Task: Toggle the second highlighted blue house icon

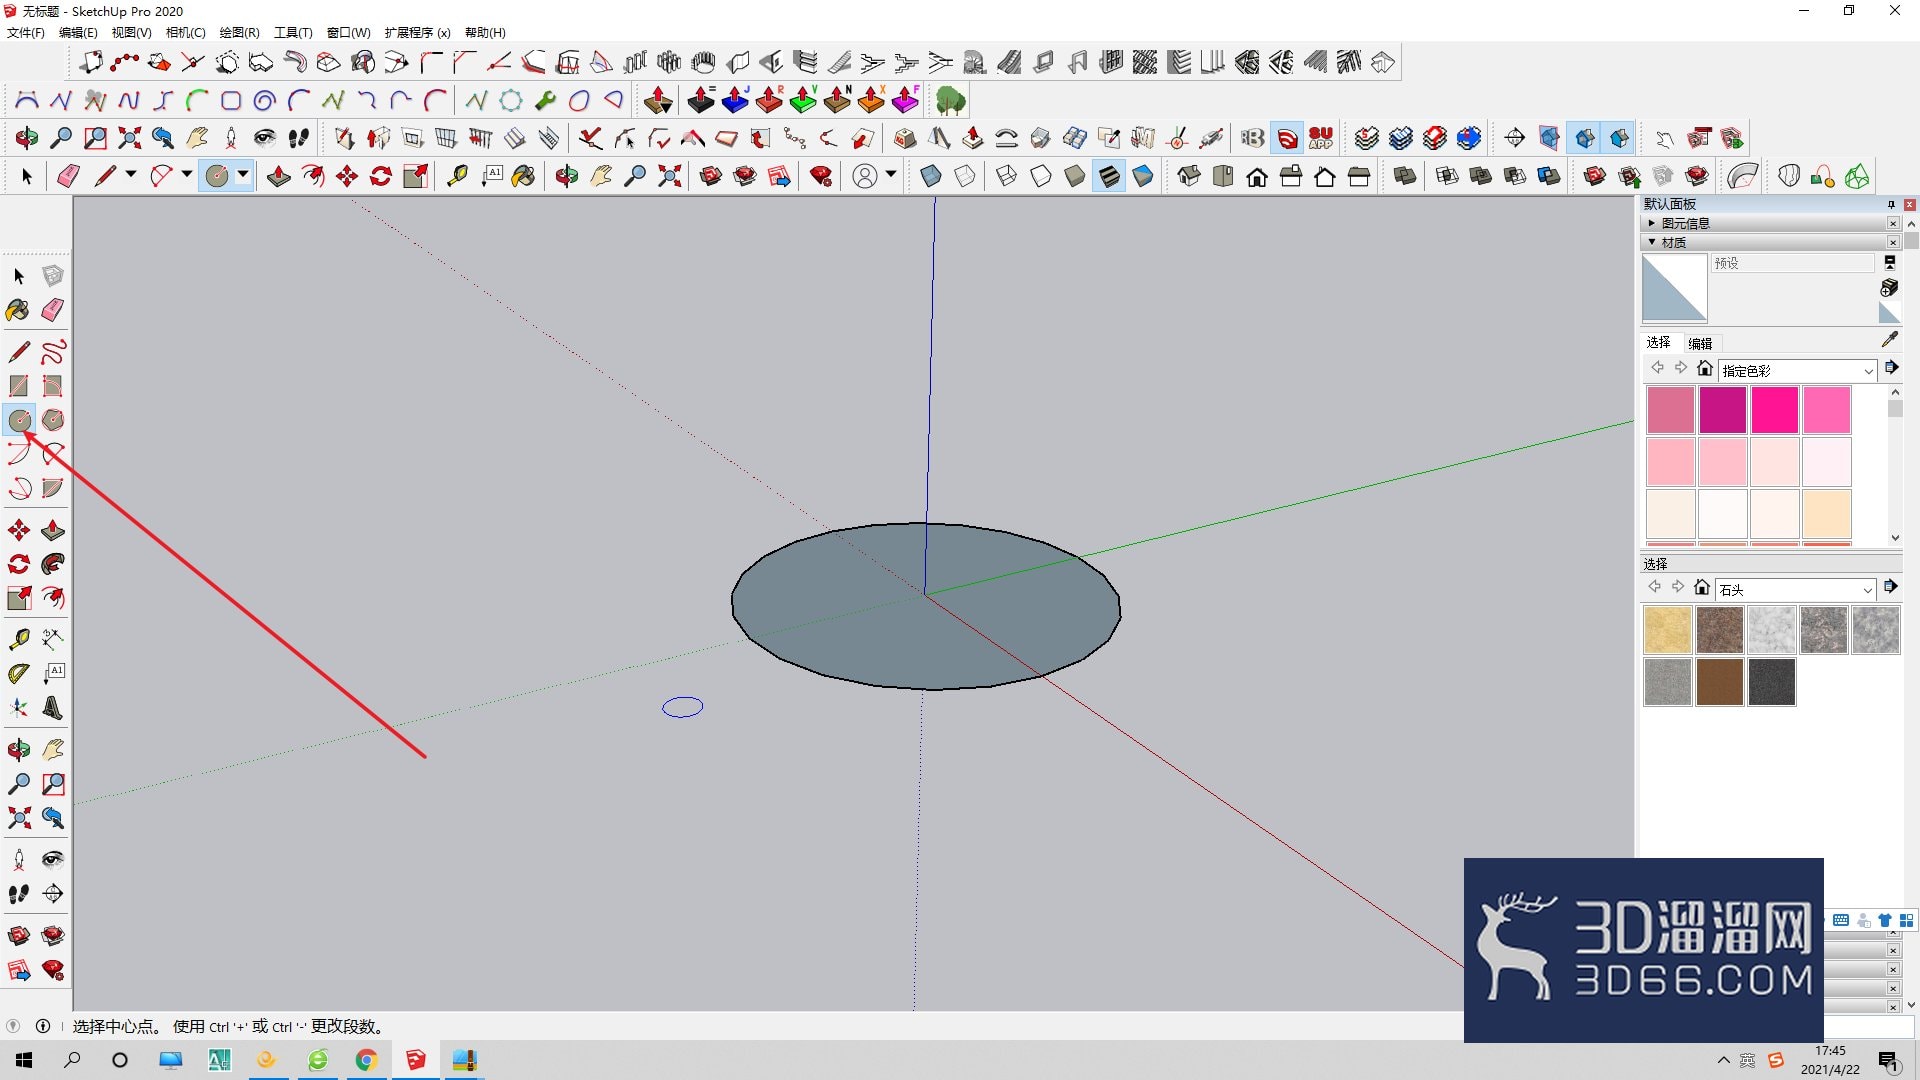Action: pos(1619,138)
